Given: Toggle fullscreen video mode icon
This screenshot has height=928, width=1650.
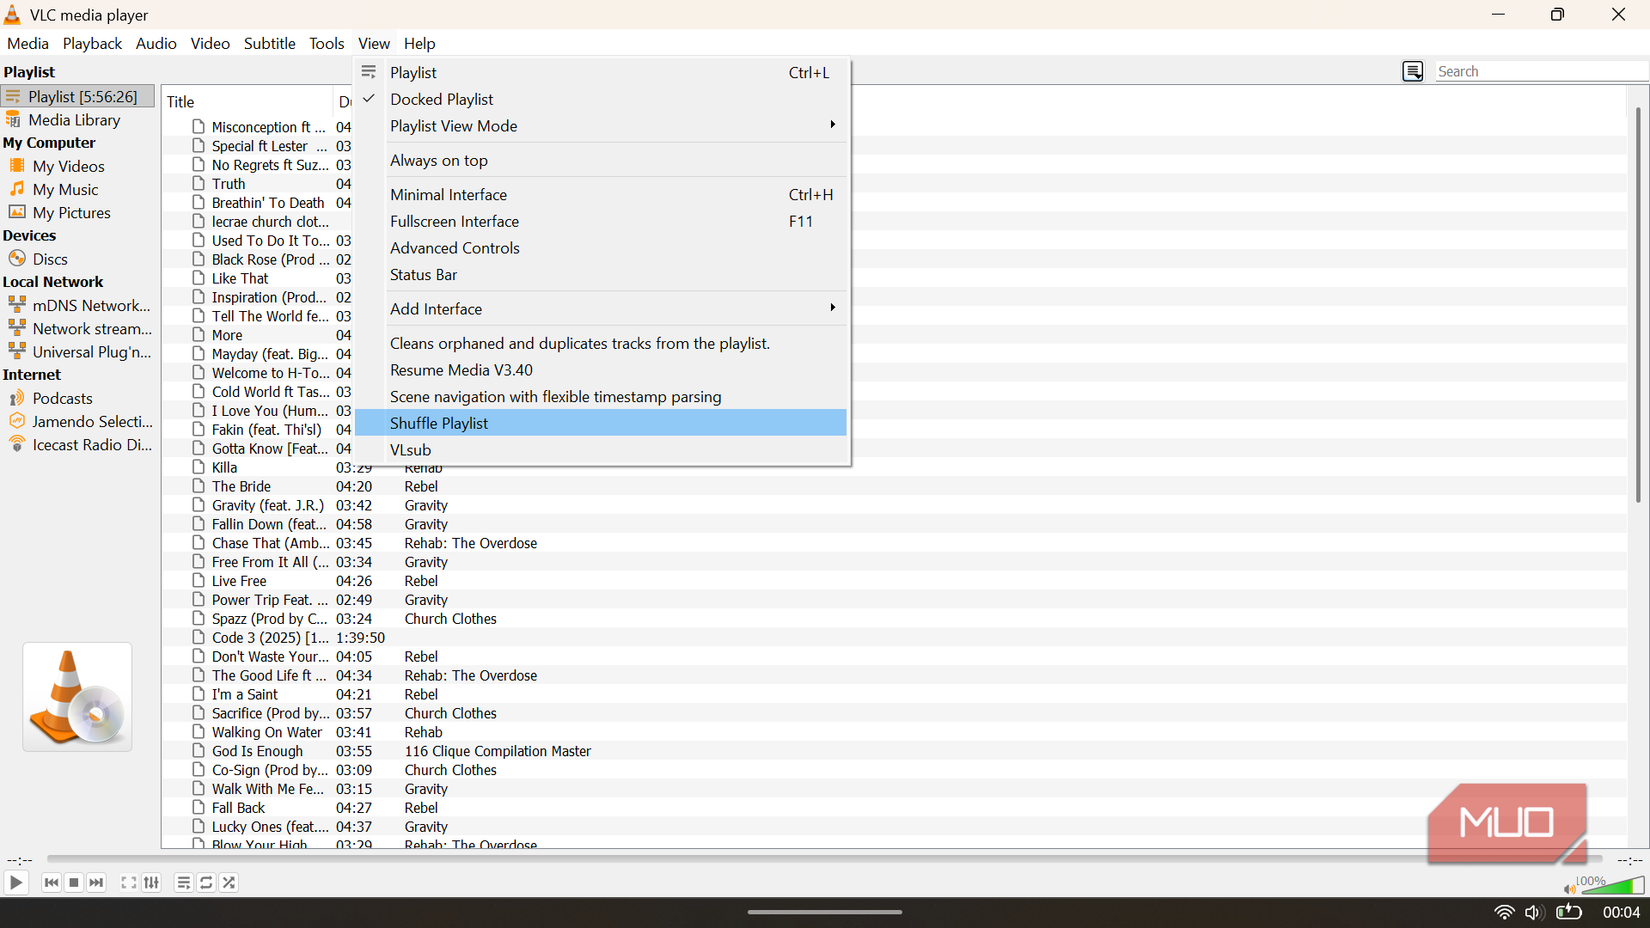Looking at the screenshot, I should [x=128, y=883].
